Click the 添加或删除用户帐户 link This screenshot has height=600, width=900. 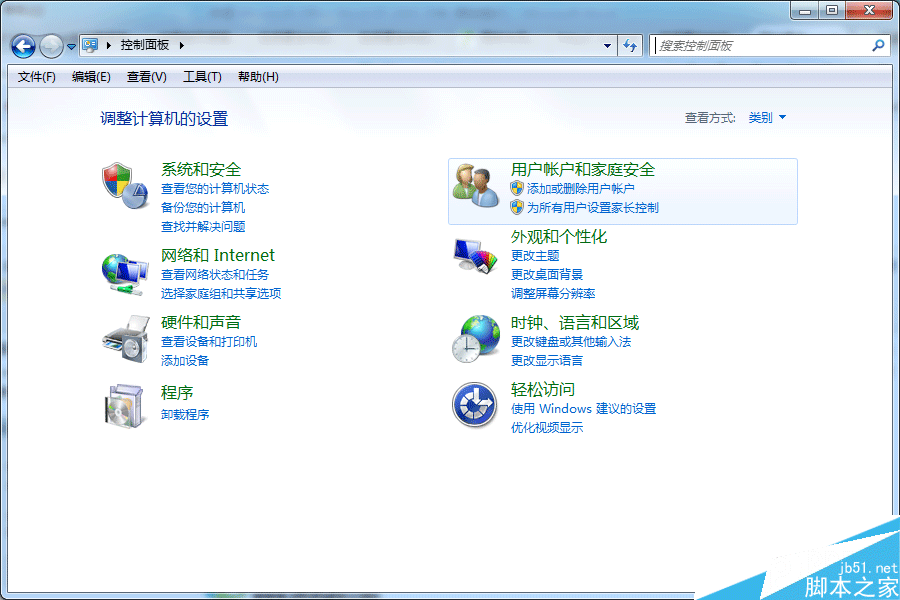tap(581, 189)
